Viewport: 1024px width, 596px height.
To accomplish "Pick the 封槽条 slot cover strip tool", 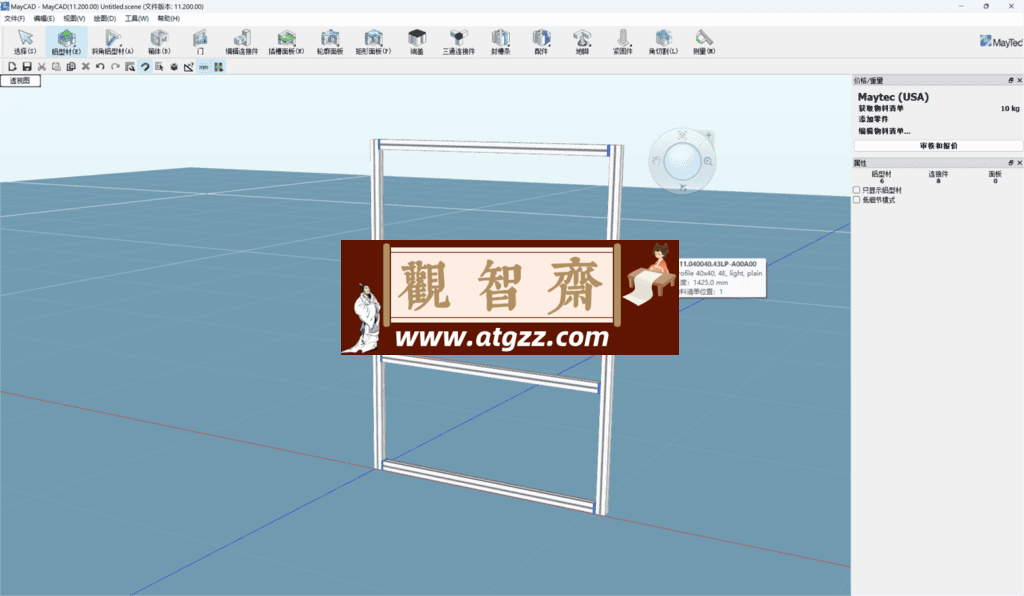I will 500,42.
